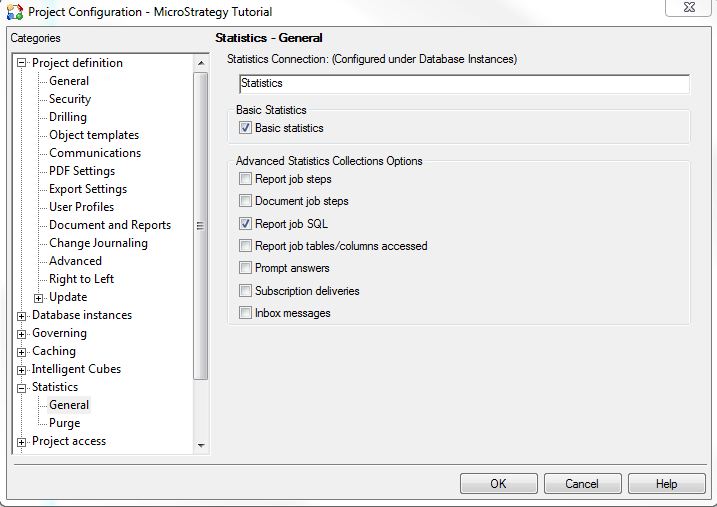Select the Purge item under Statistics
717x507 pixels.
click(64, 423)
